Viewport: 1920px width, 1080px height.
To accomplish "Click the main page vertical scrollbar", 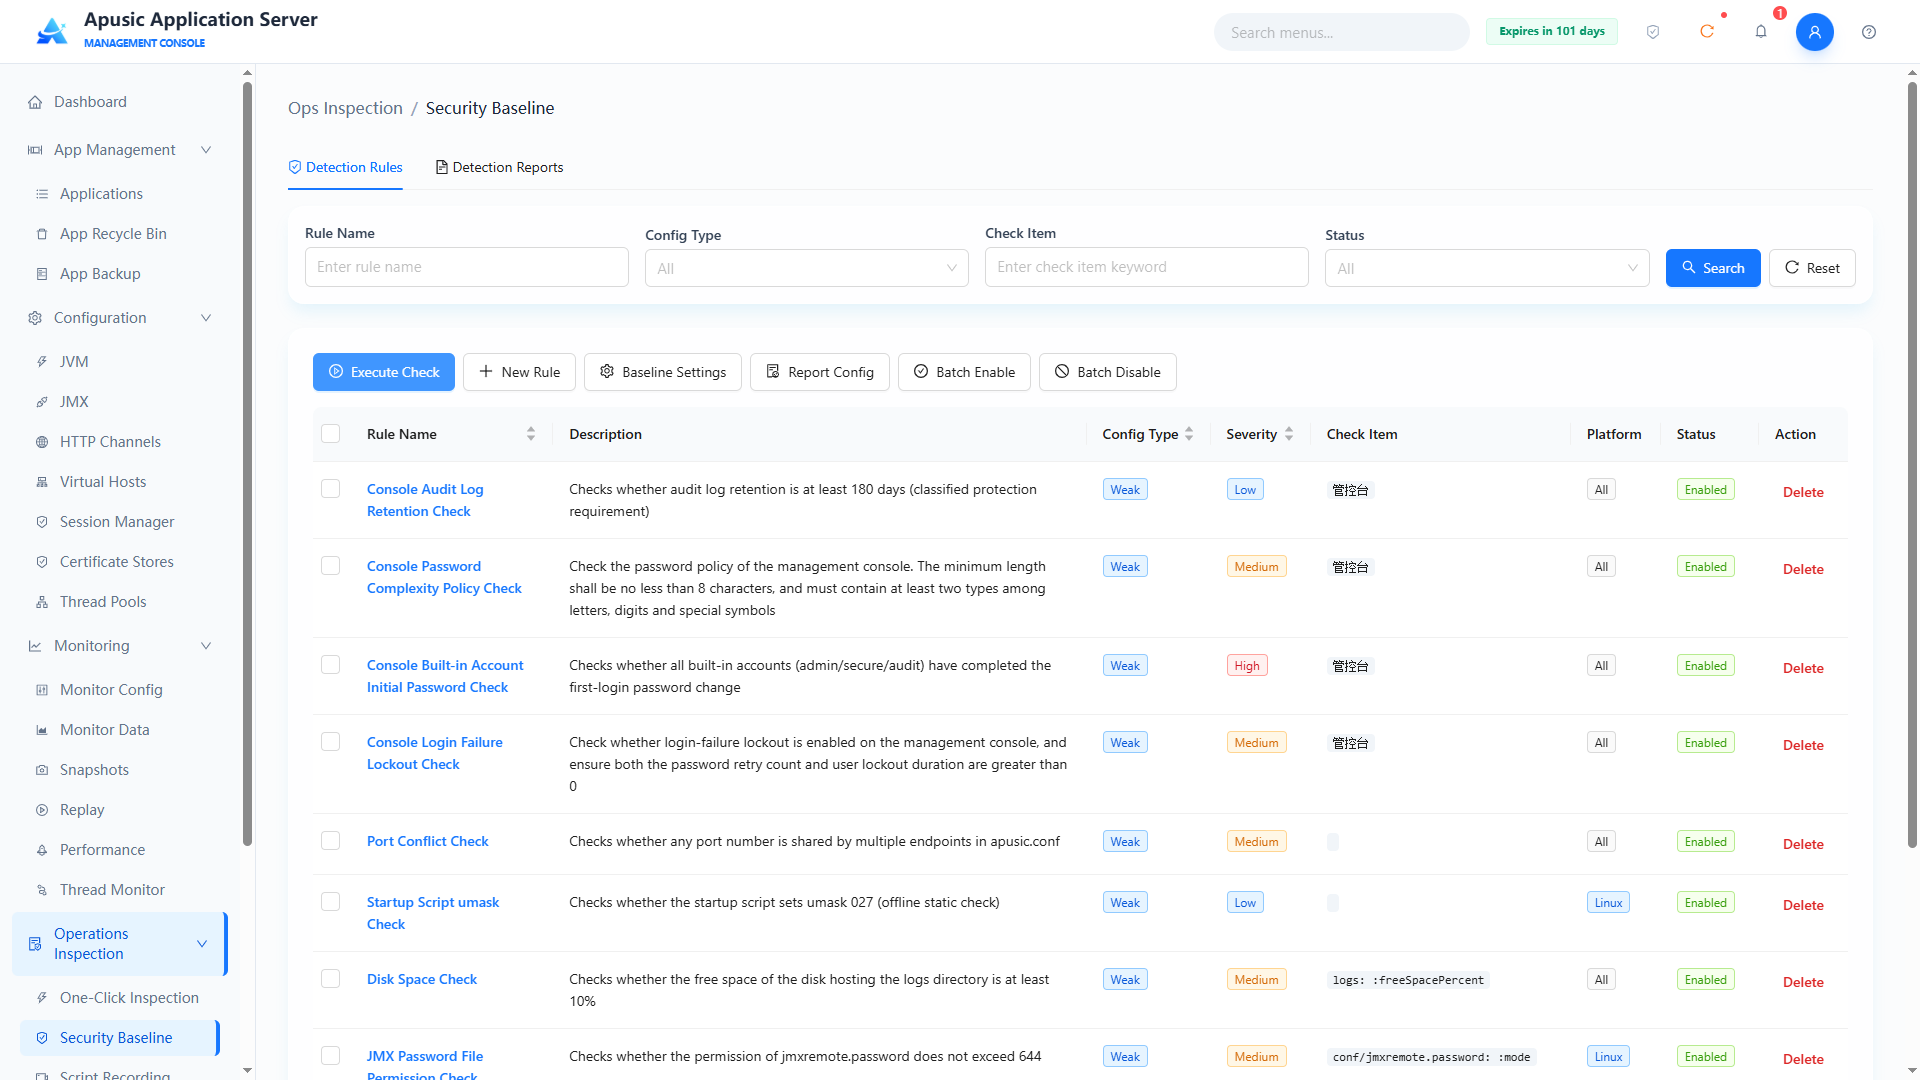I will pos(1912,465).
